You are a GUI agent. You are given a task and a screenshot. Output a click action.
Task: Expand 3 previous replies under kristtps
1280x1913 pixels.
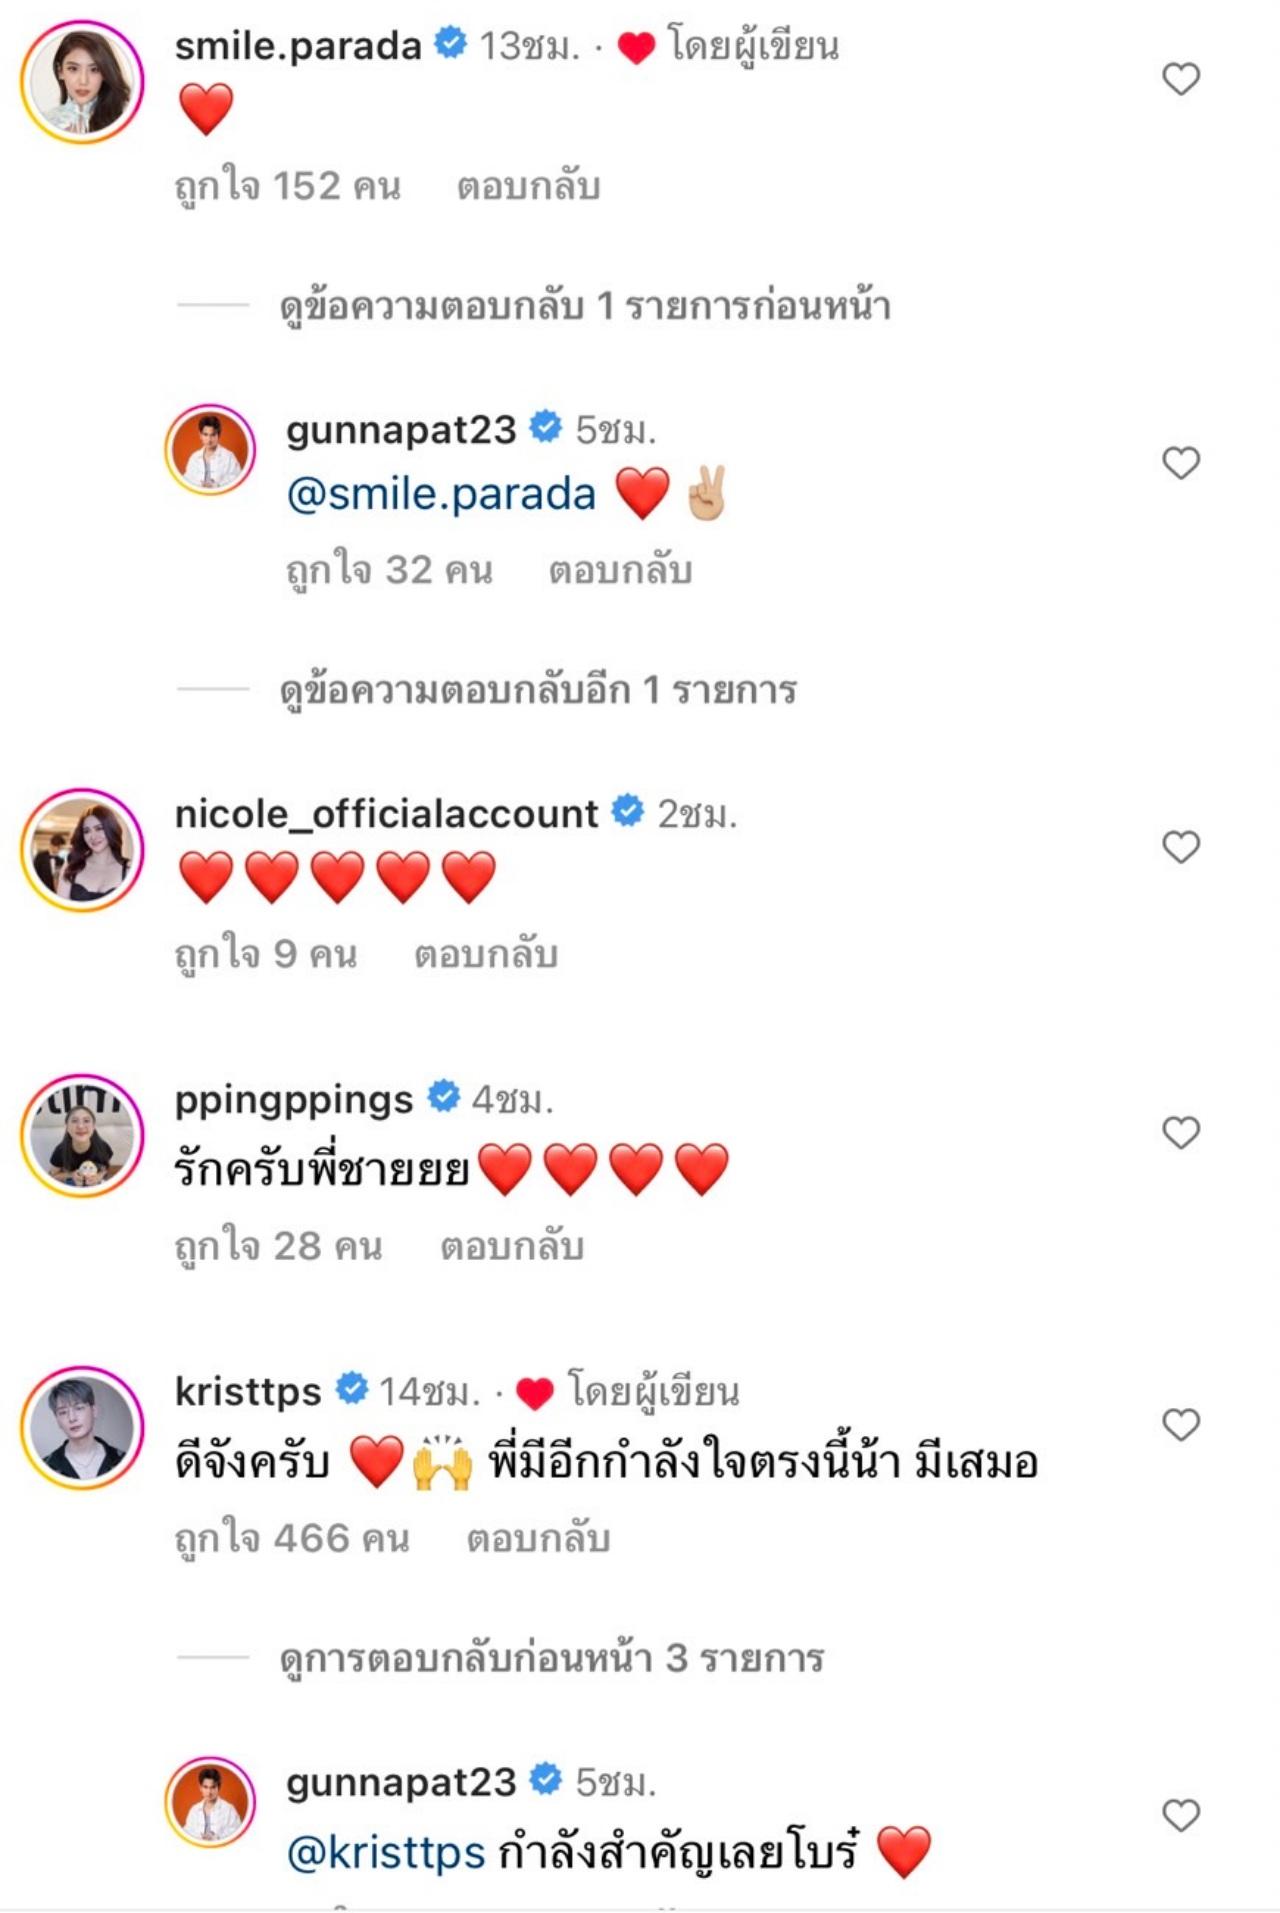551,1658
